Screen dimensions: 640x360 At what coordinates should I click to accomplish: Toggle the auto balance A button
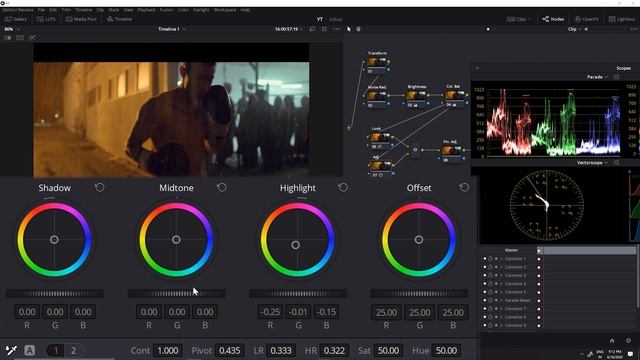point(29,350)
